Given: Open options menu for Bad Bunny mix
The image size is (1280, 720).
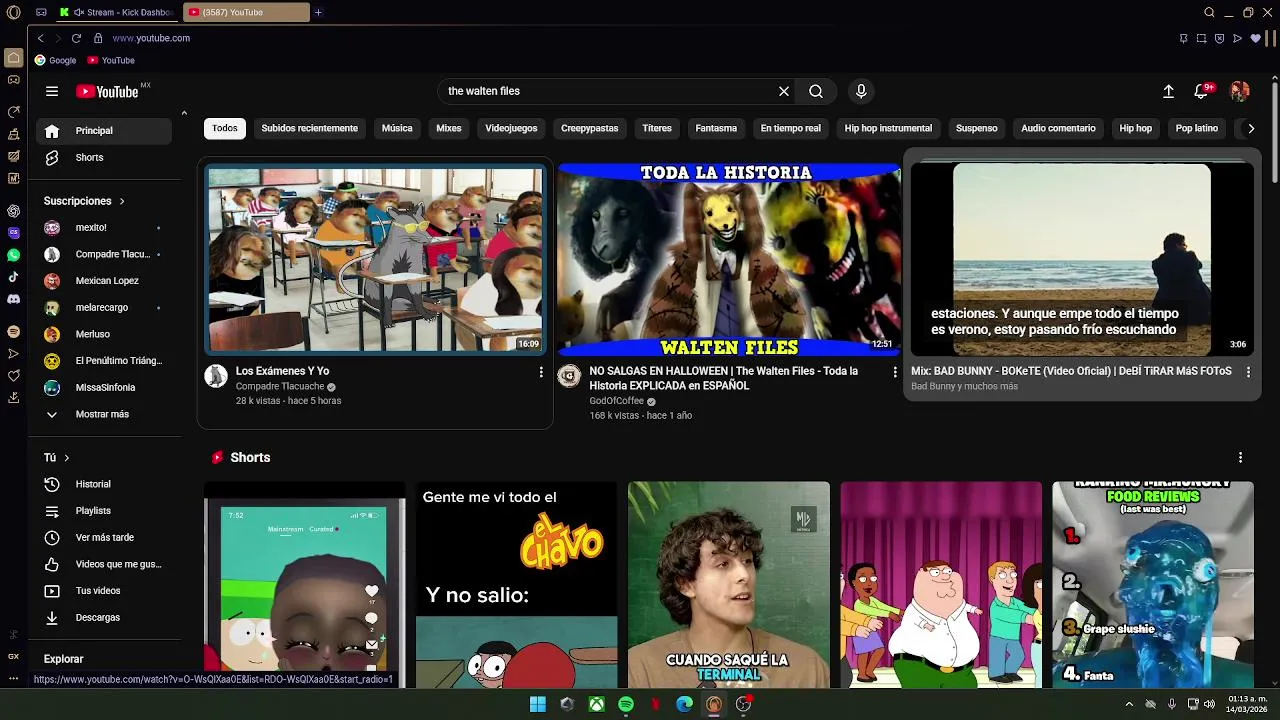Looking at the screenshot, I should point(1248,372).
